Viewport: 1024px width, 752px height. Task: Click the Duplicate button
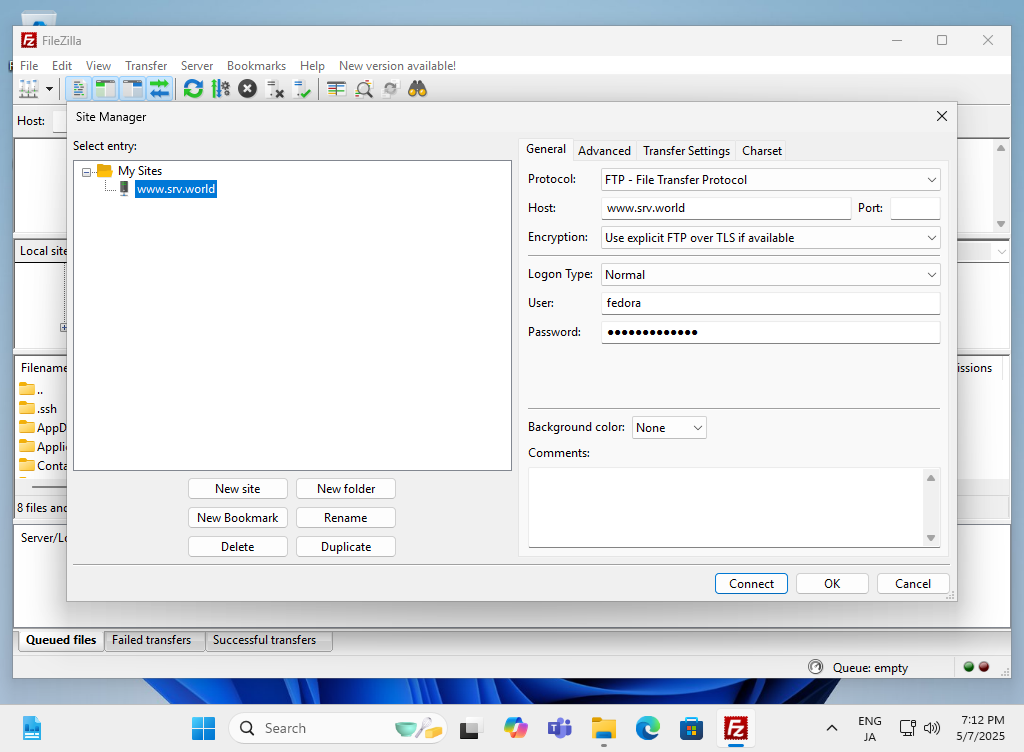pos(346,547)
